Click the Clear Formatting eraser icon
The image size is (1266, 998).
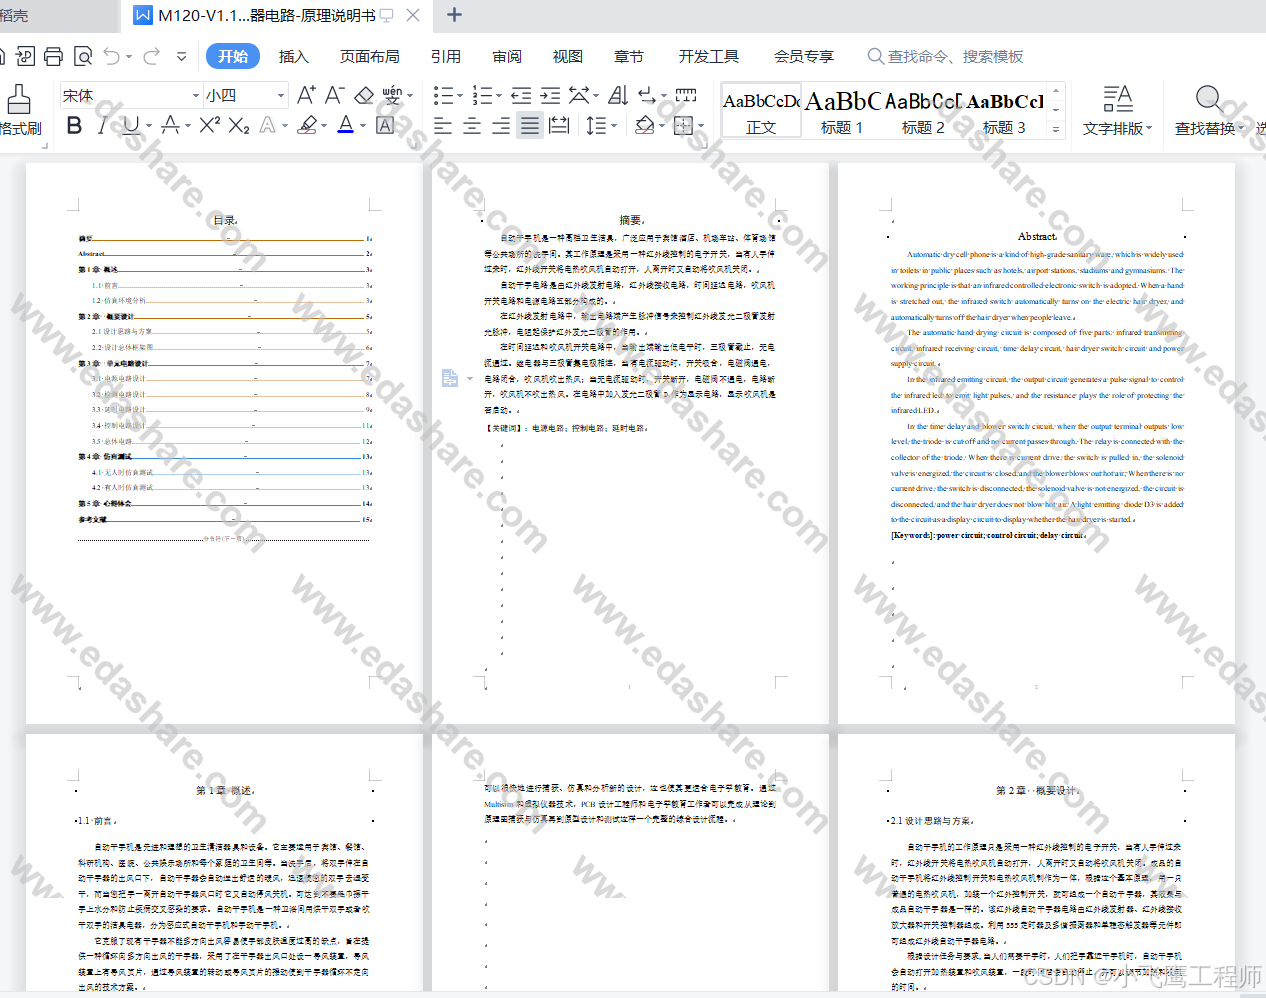364,95
